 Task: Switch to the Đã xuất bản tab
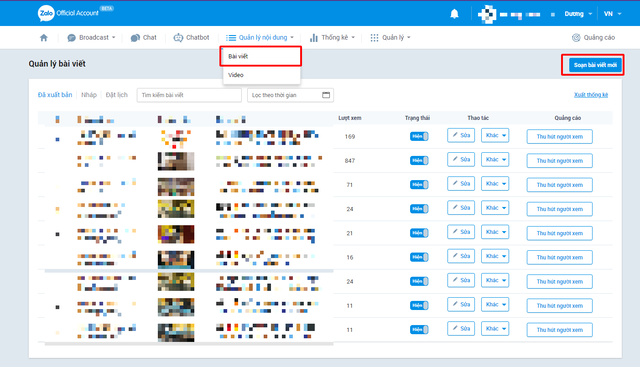click(x=55, y=95)
